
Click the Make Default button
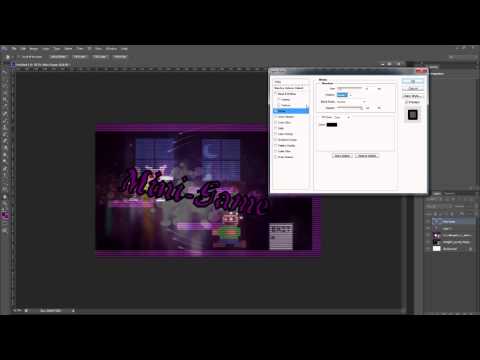point(342,156)
